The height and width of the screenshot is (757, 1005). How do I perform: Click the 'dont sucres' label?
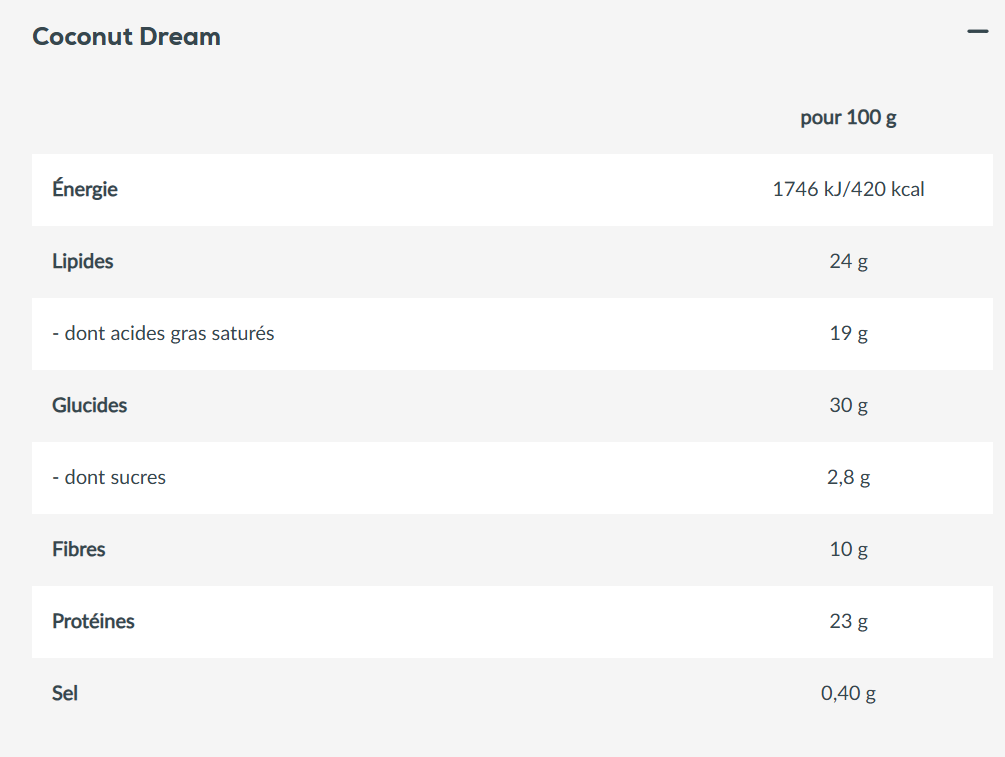(x=109, y=477)
